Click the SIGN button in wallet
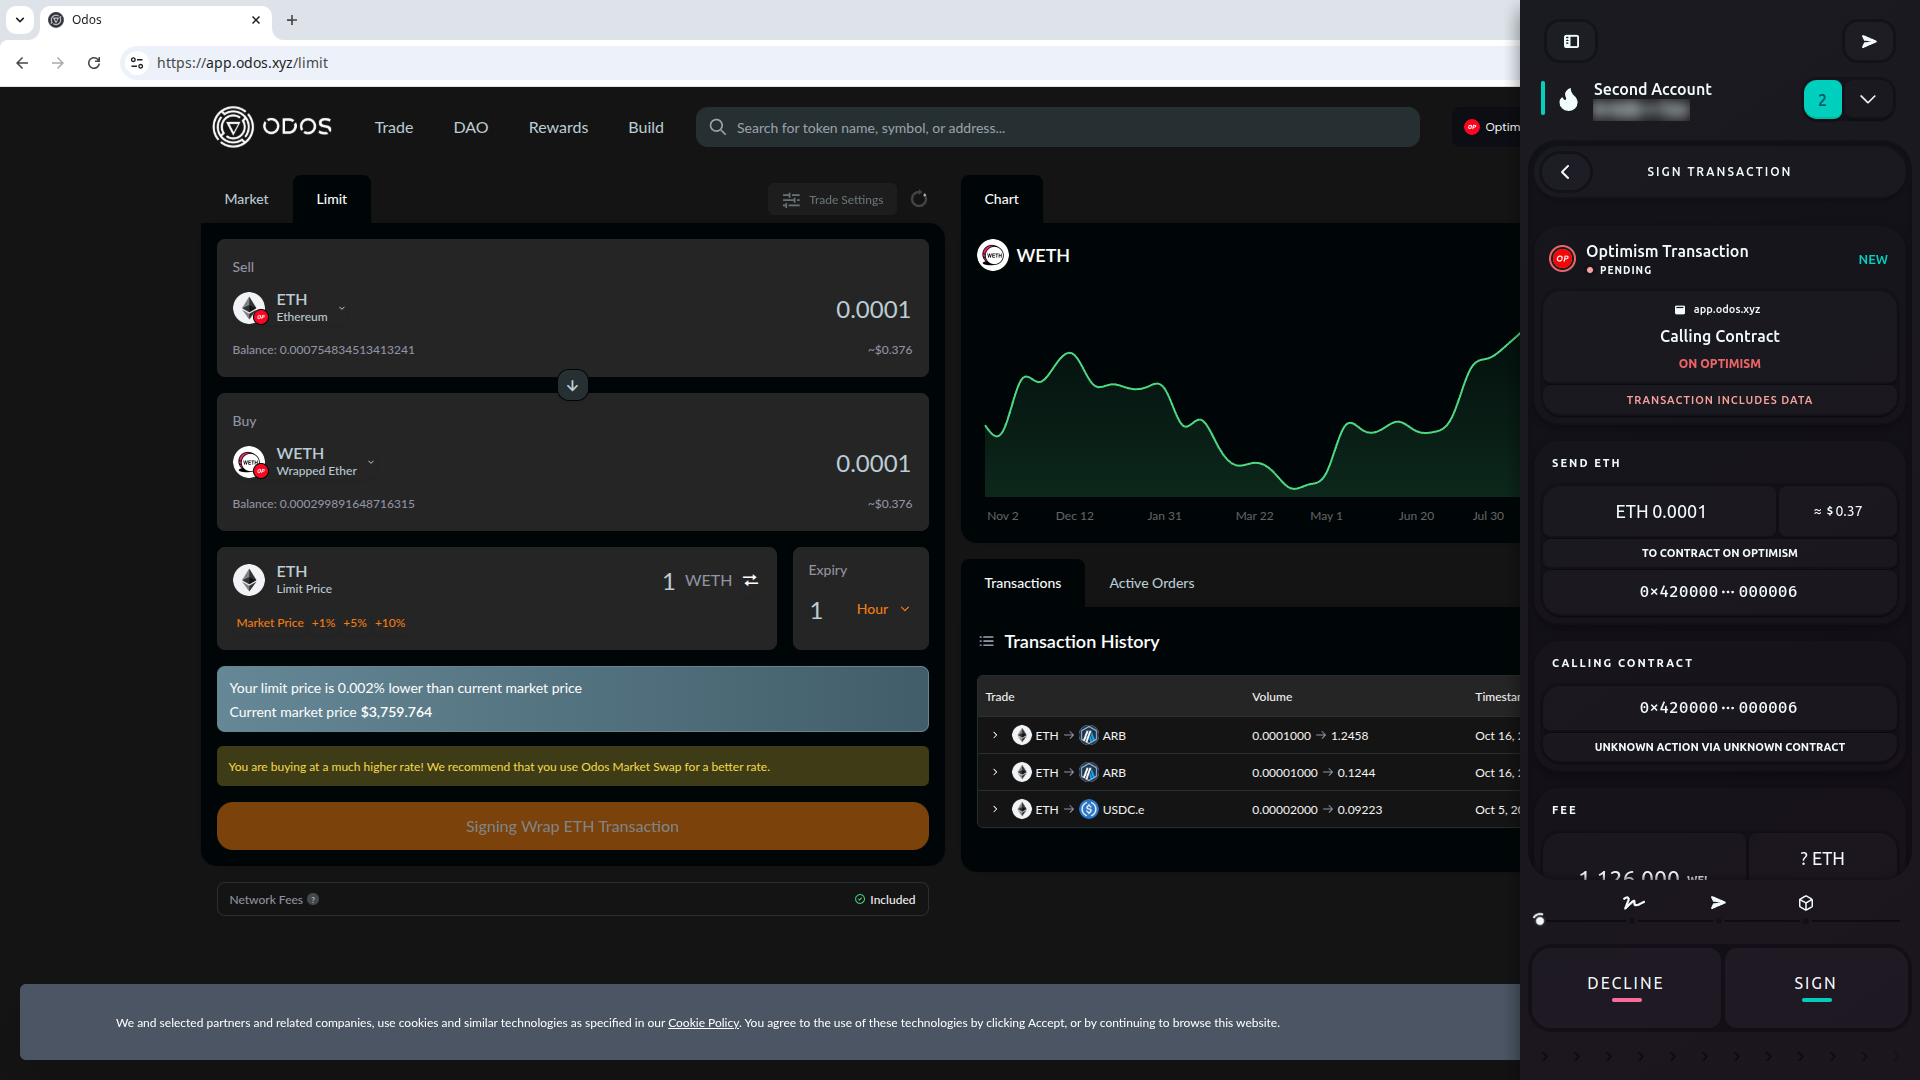 [1815, 984]
